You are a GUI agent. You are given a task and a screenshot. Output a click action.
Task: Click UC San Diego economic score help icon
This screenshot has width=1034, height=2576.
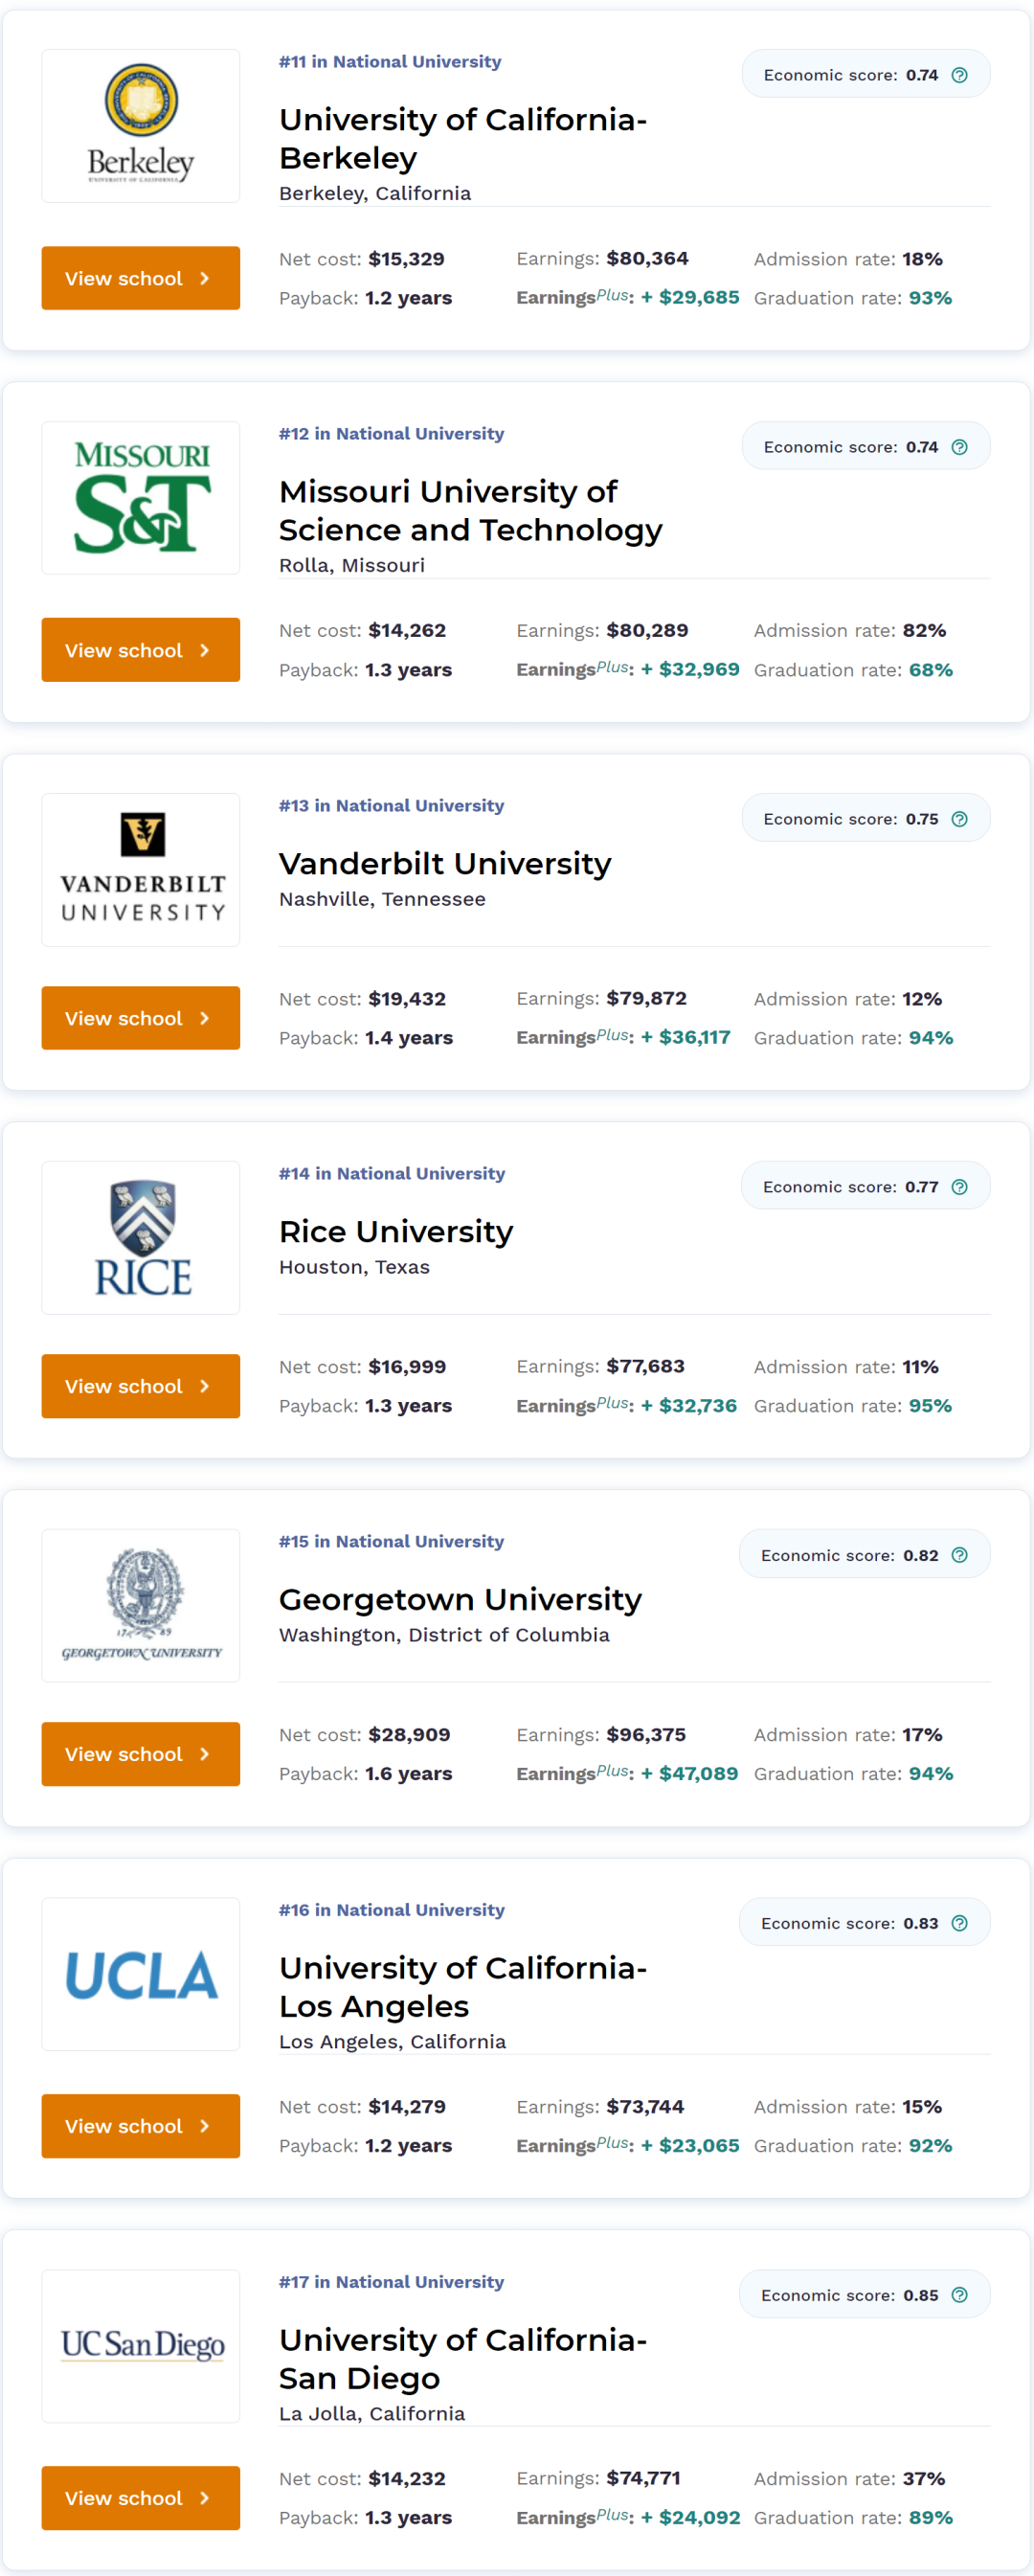(x=959, y=2295)
